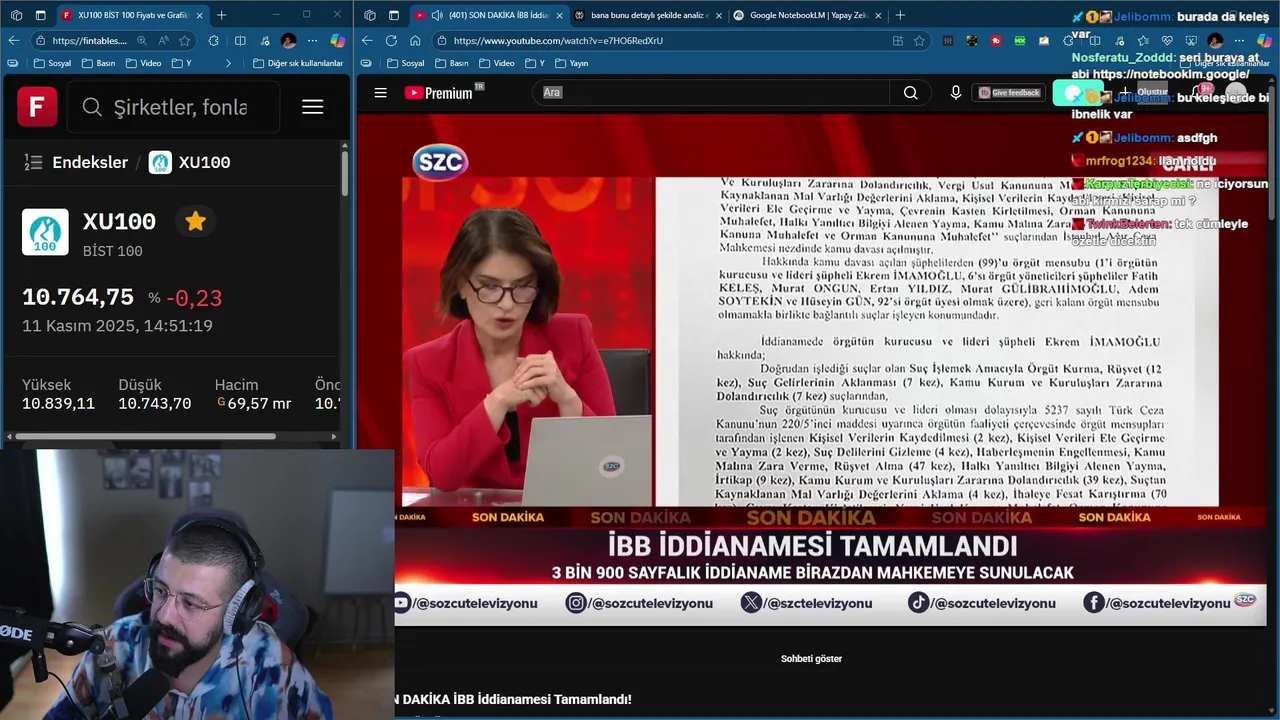1280x720 pixels.
Task: Open the apps grid icon in YouTube address bar
Action: (x=897, y=41)
